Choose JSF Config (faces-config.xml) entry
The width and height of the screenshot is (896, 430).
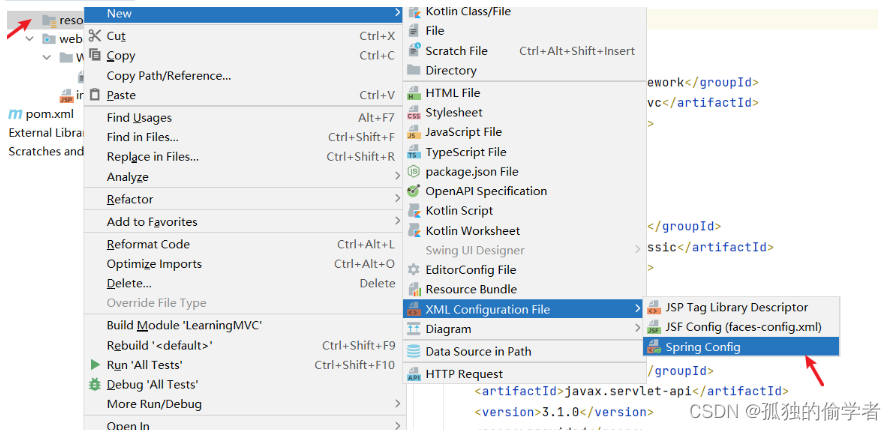[x=743, y=328]
